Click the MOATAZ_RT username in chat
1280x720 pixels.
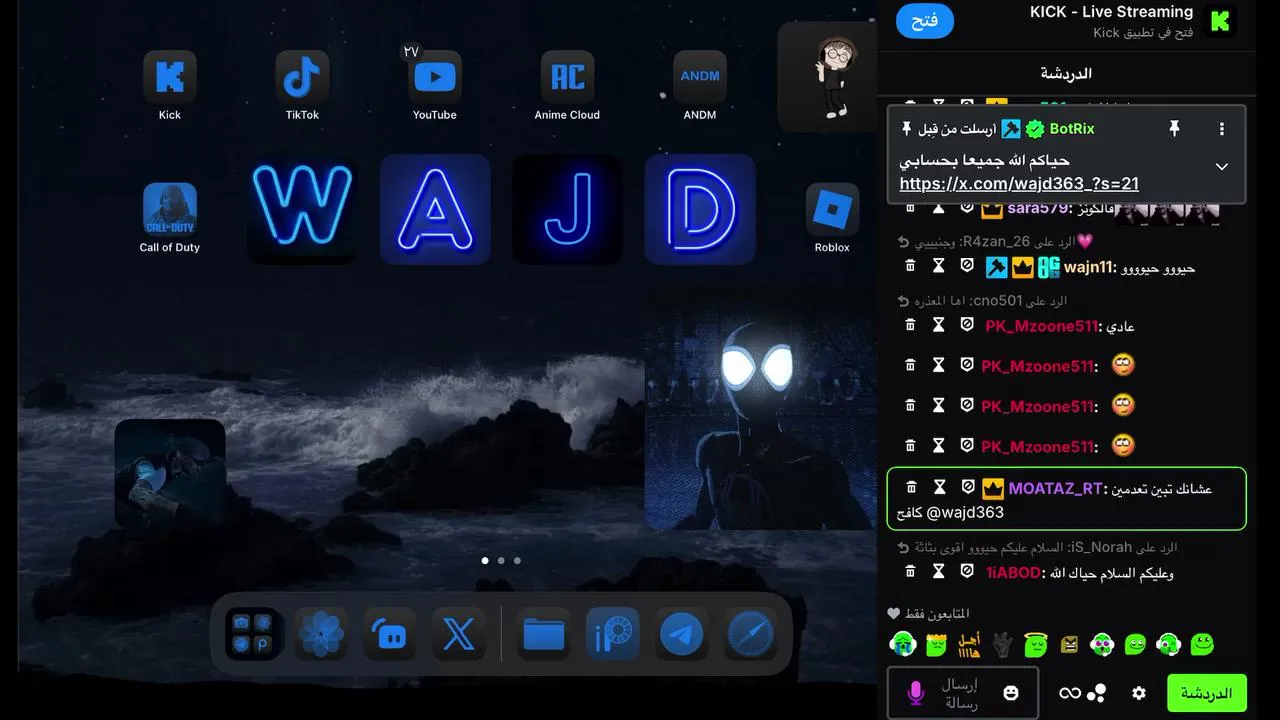1056,488
